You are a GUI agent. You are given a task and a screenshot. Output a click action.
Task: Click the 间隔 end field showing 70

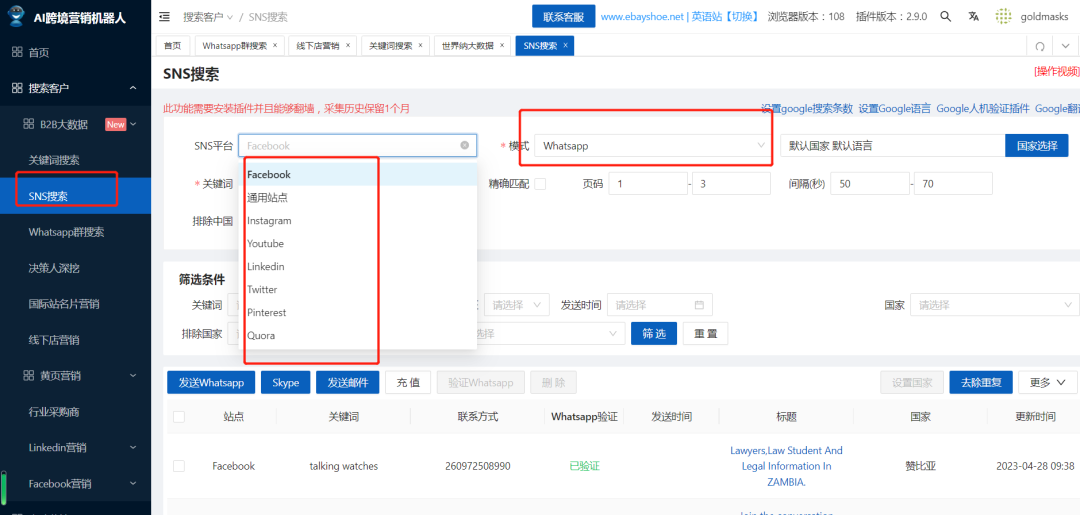tap(953, 184)
